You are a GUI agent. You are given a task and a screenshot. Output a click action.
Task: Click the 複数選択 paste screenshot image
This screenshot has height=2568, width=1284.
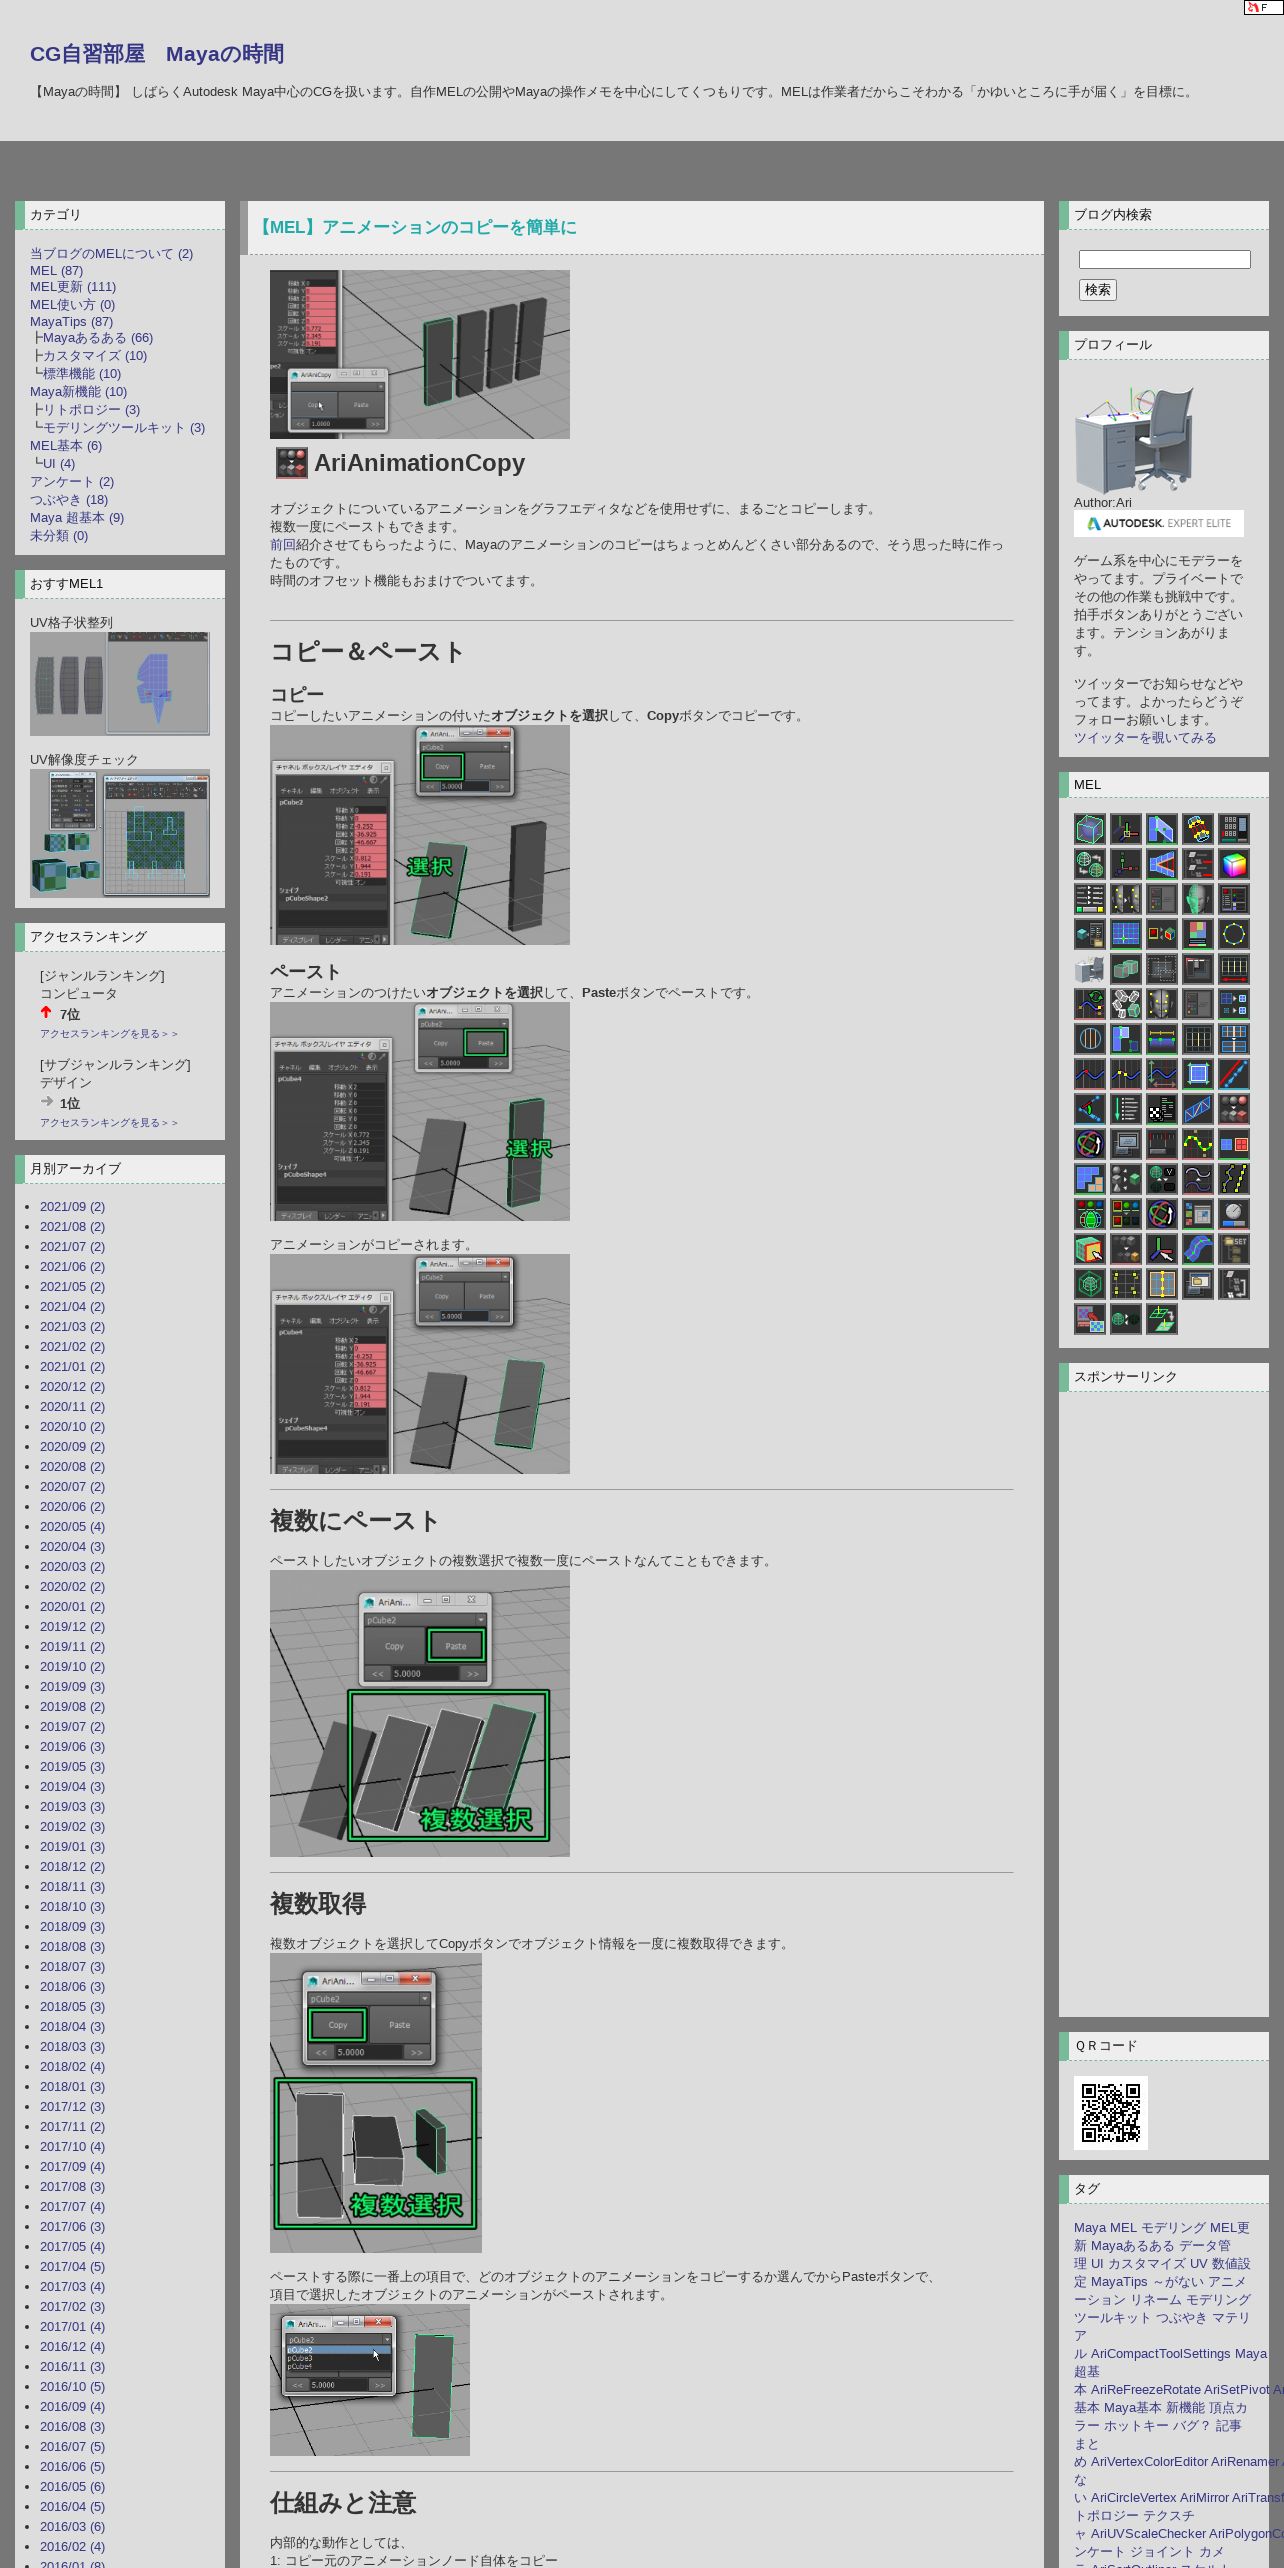420,1714
